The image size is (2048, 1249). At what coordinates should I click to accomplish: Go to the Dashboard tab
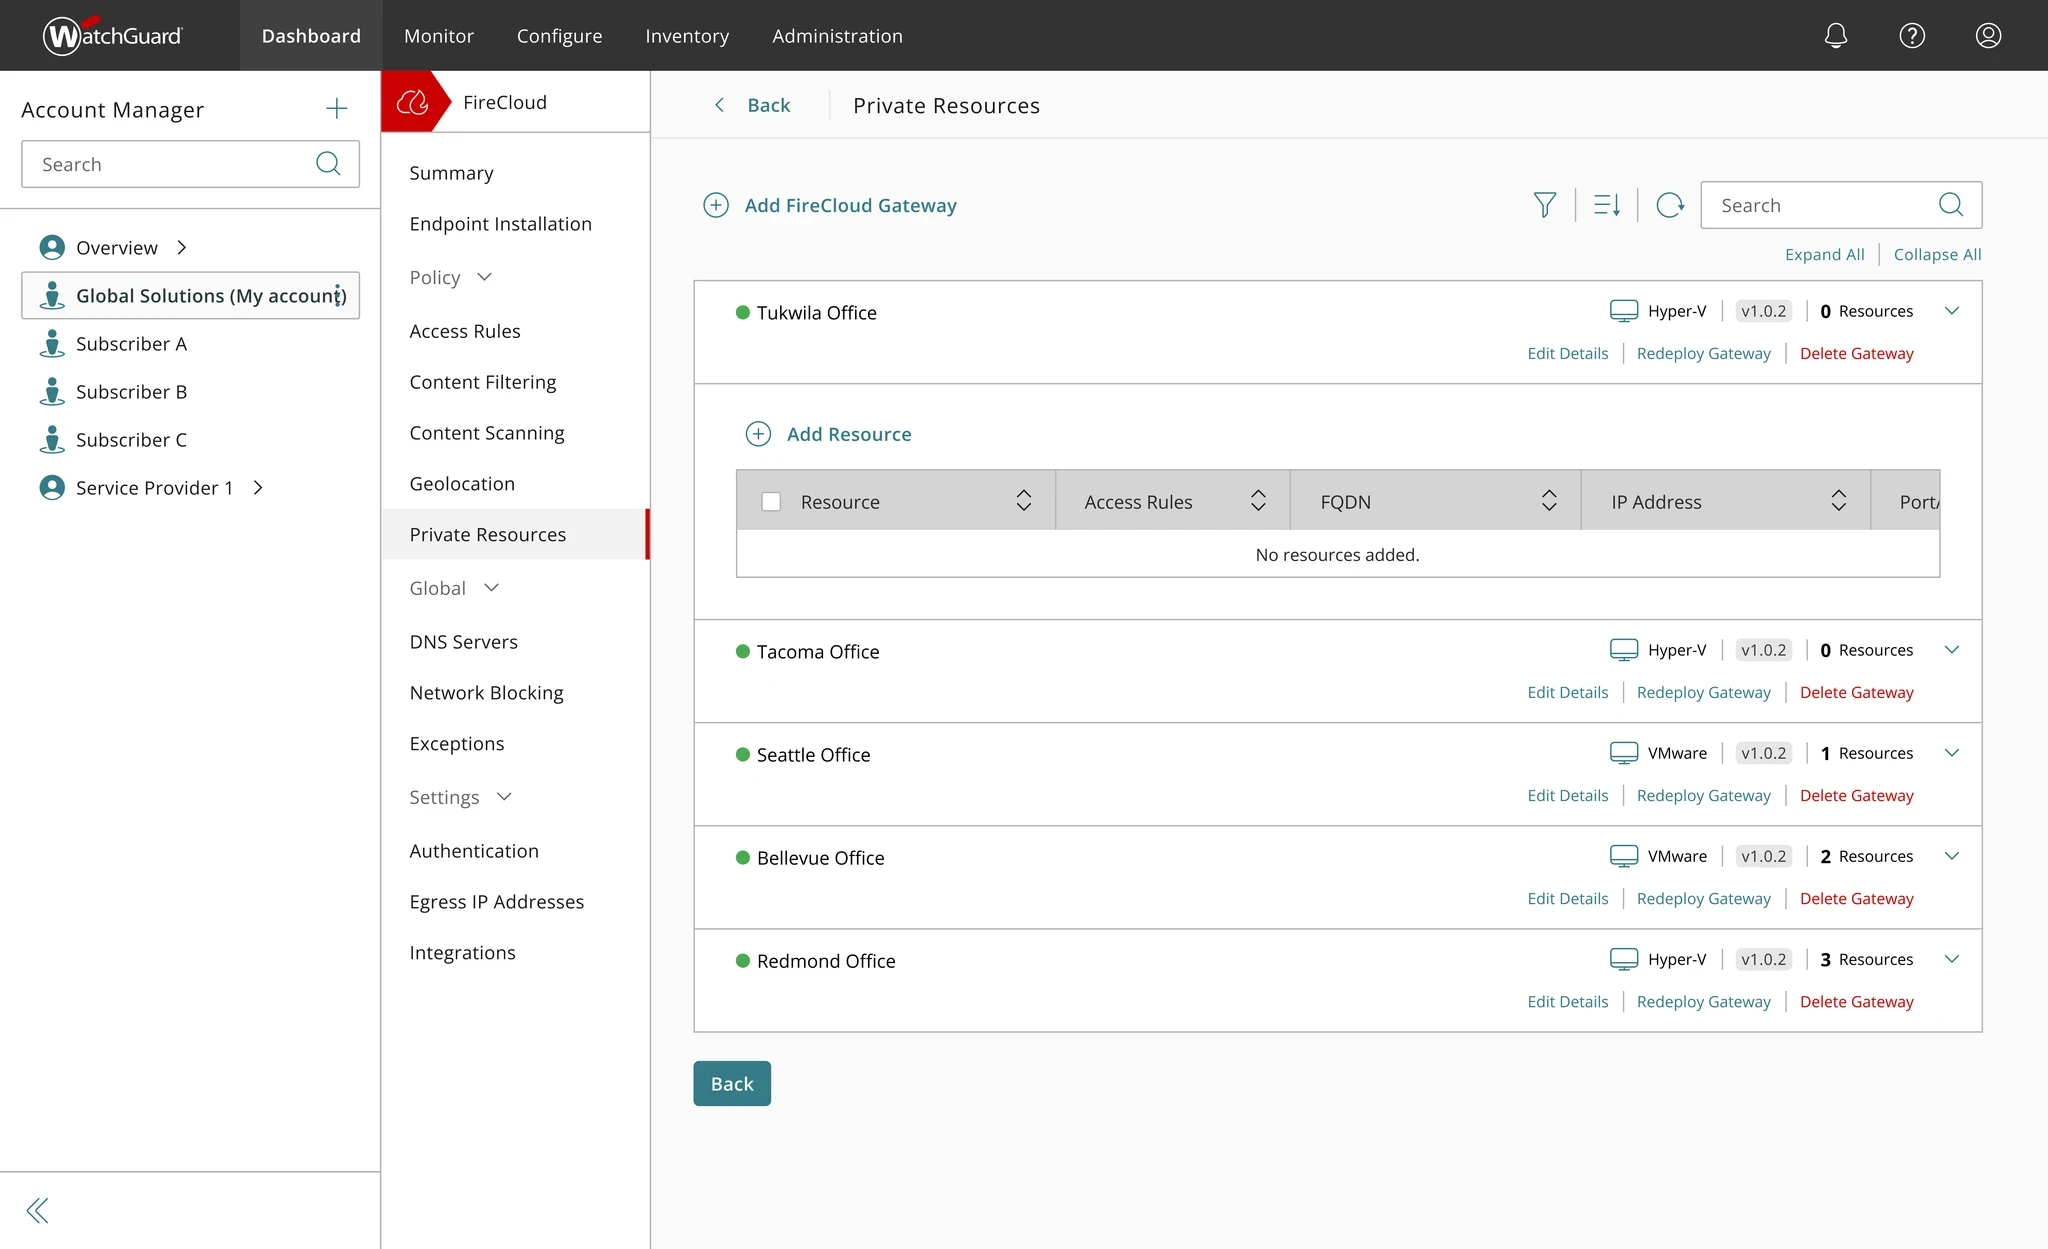pos(311,36)
